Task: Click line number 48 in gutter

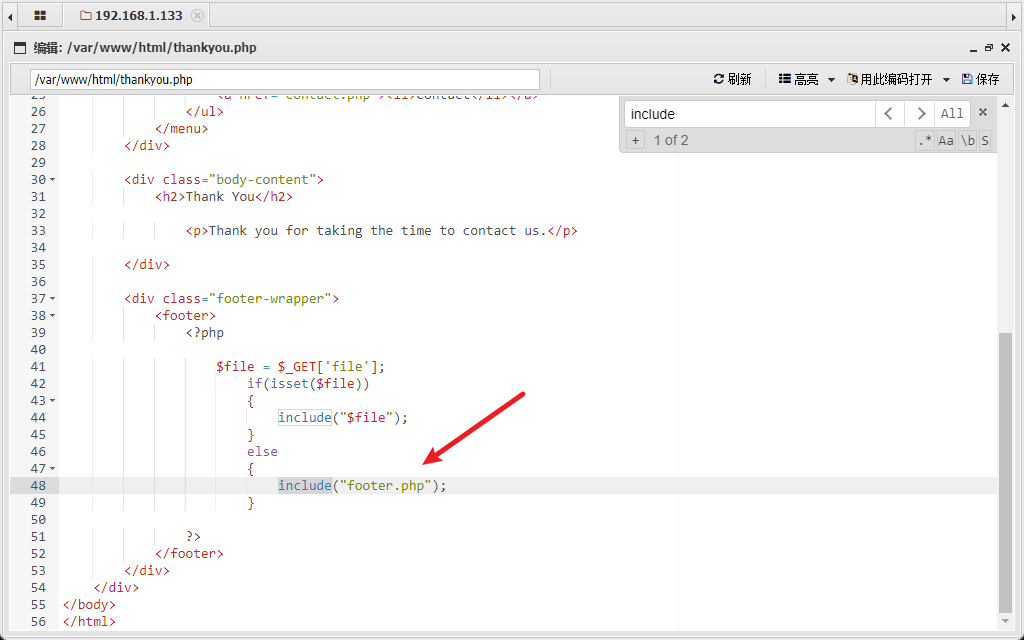Action: (38, 485)
